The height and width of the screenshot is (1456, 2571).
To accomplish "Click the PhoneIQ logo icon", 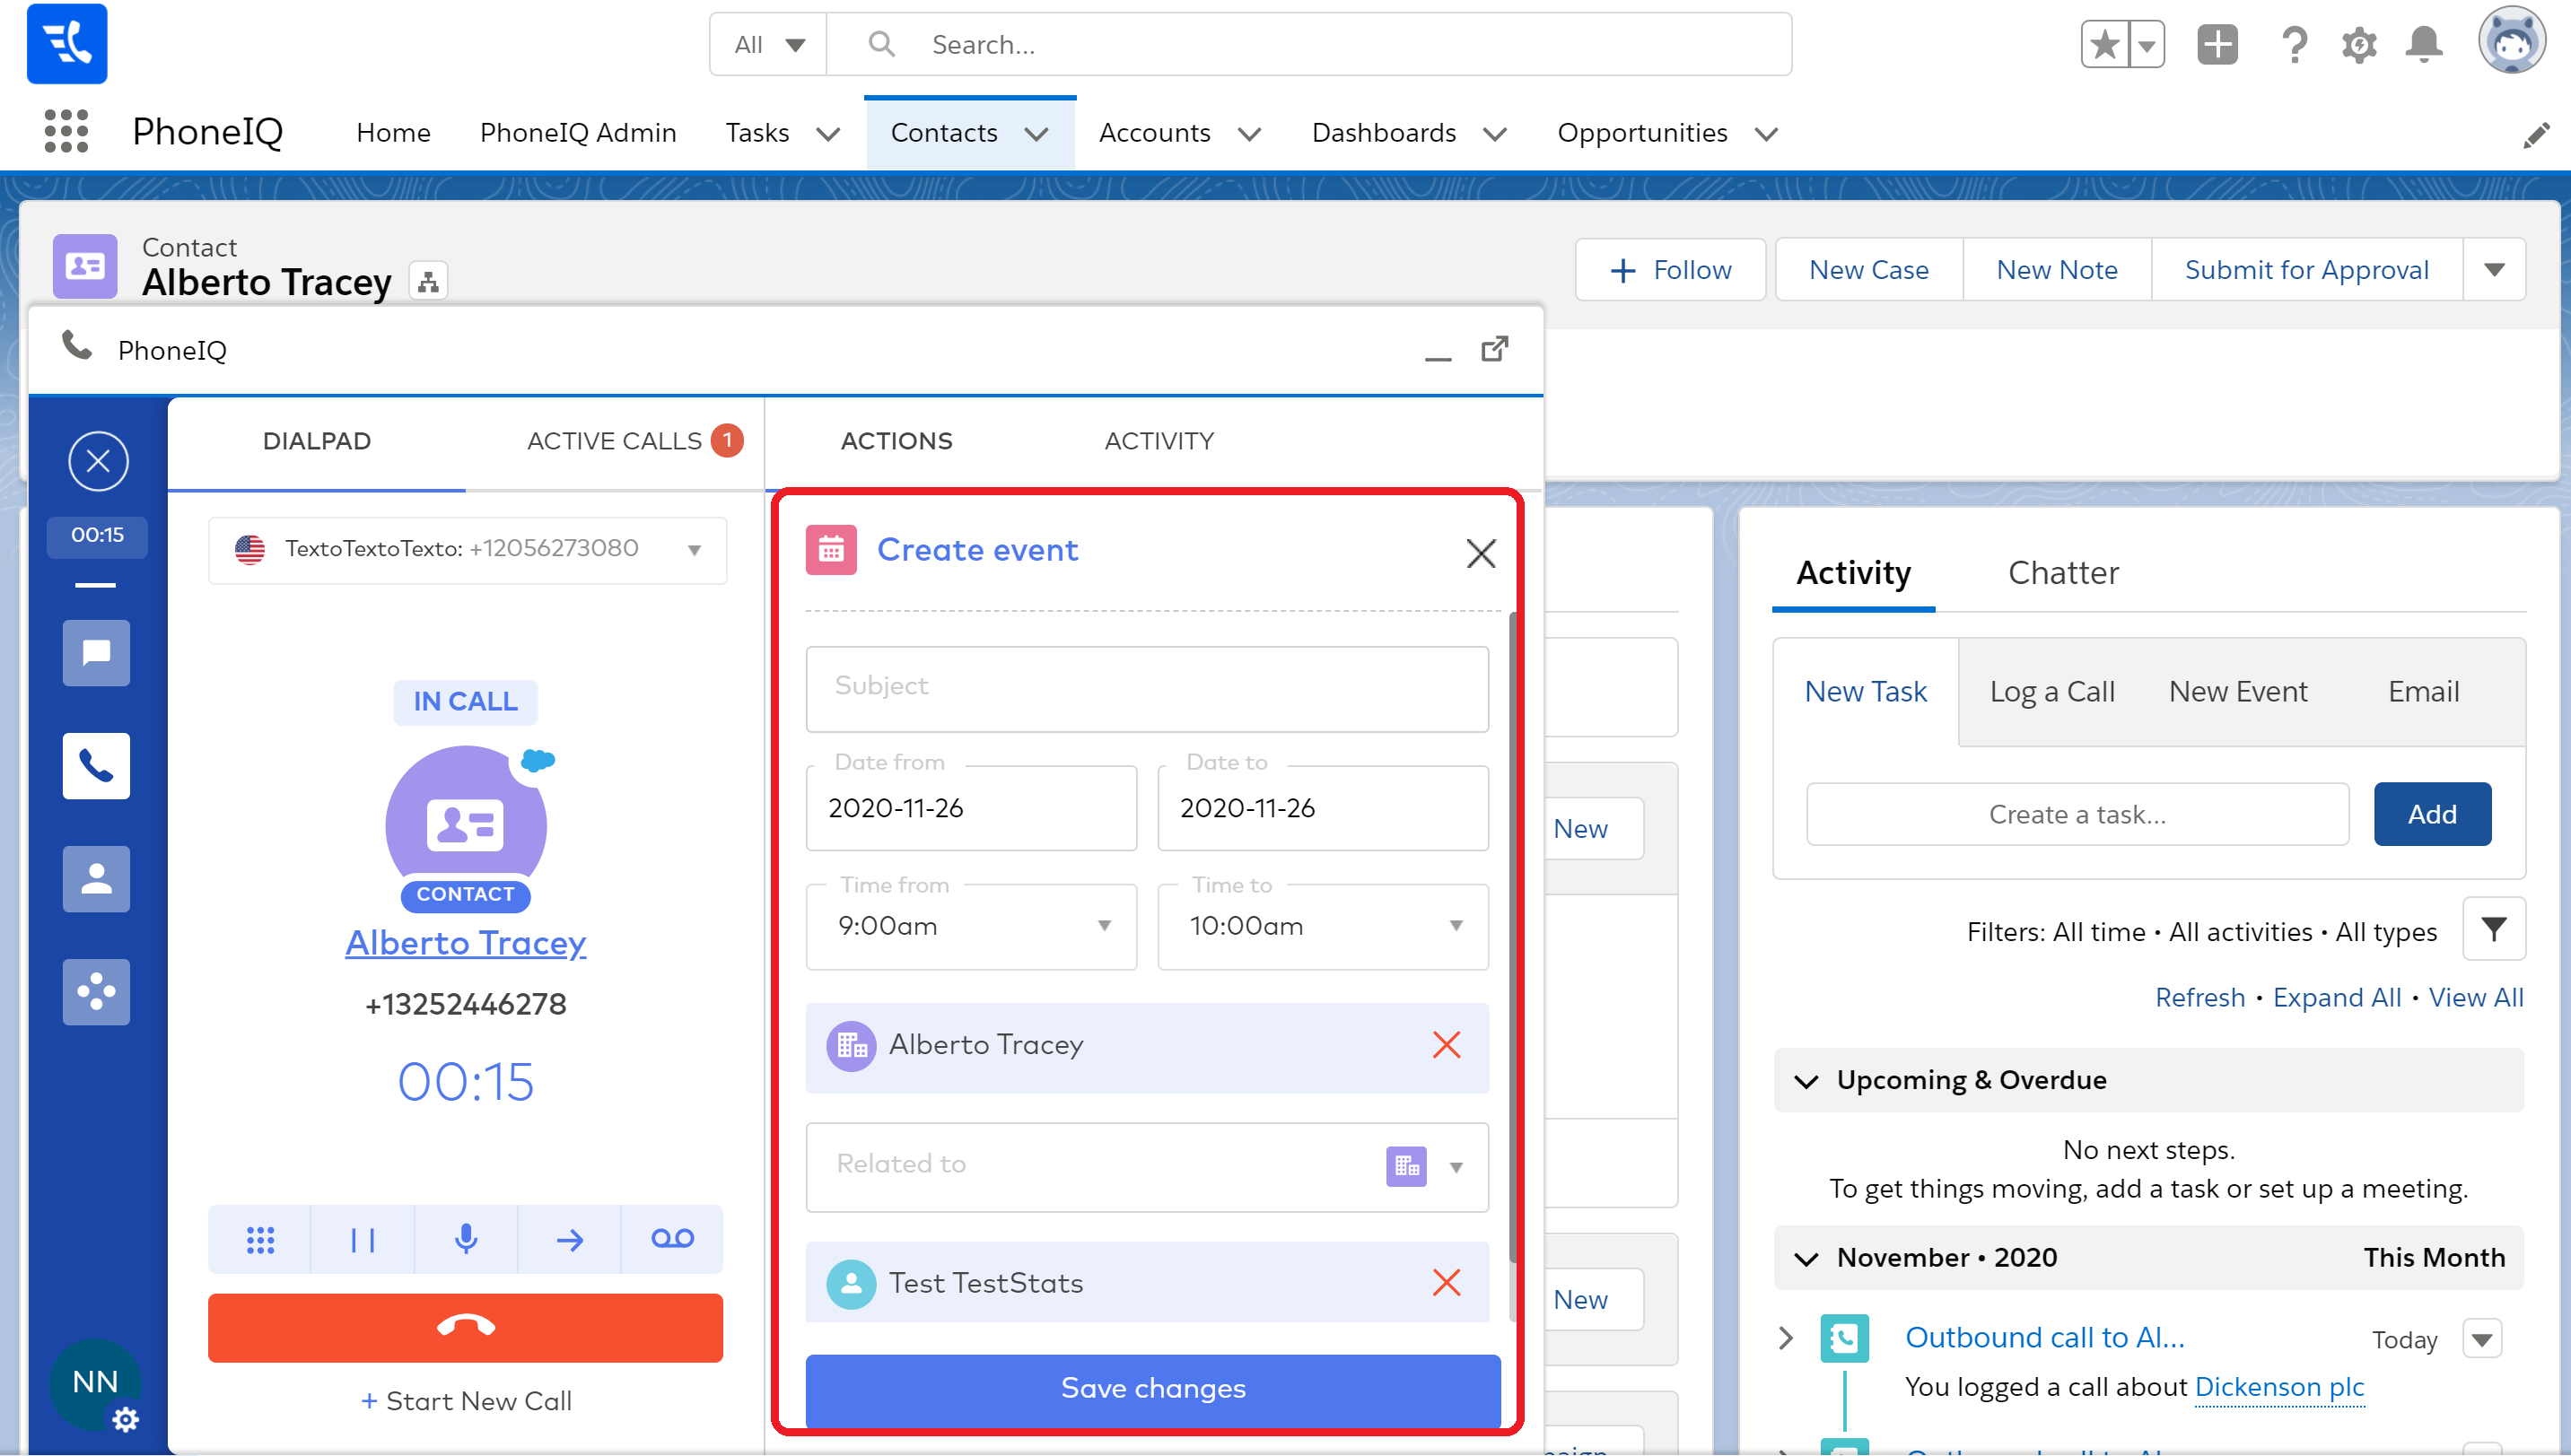I will point(67,44).
